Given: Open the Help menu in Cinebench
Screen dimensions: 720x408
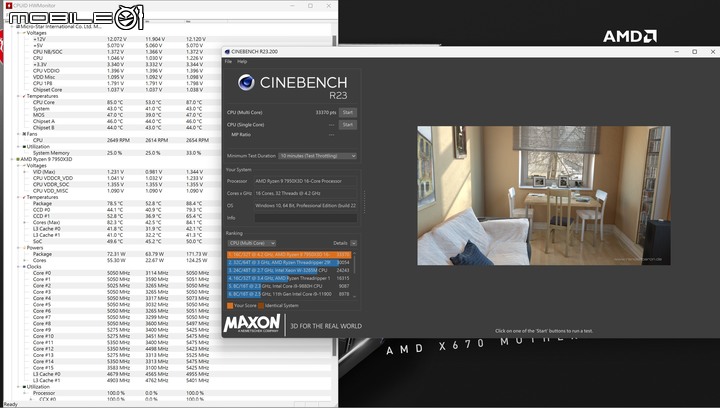Looking at the screenshot, I should (242, 61).
